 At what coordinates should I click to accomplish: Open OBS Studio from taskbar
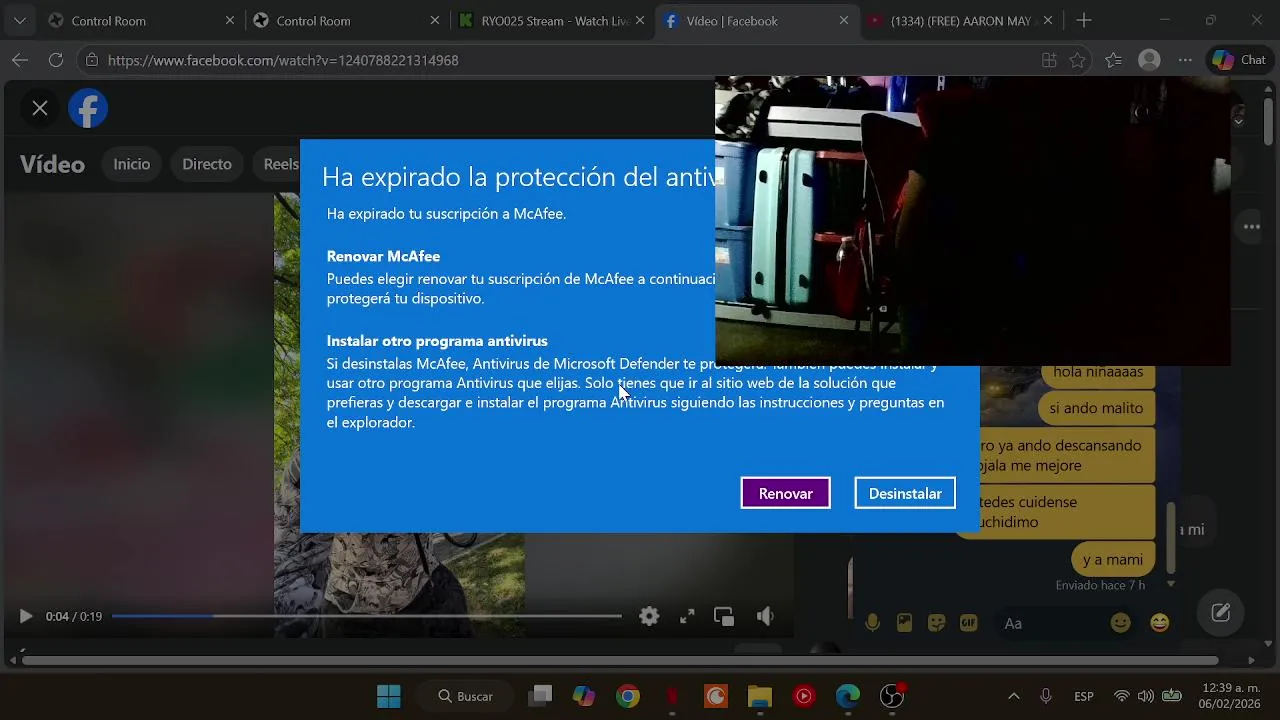pyautogui.click(x=892, y=696)
